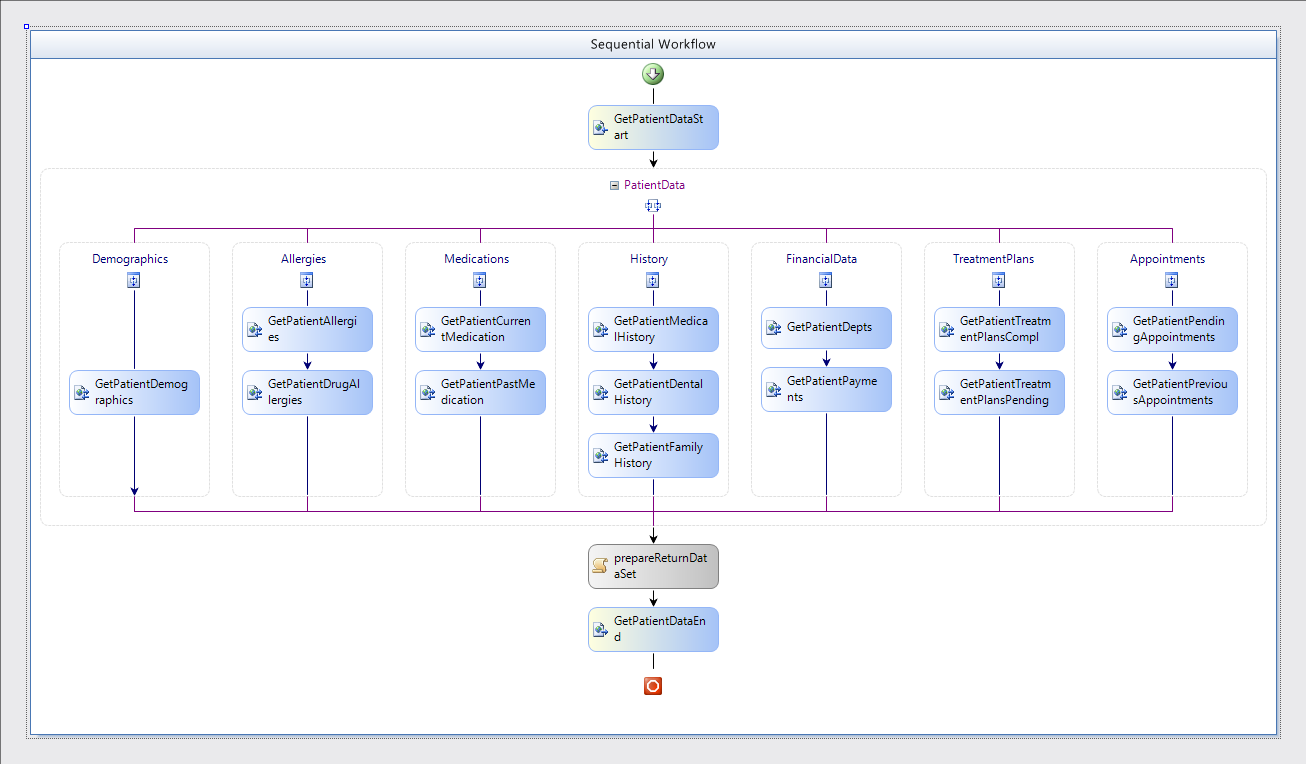Click the icon in GetPatientCurrentMedication activity

428,330
